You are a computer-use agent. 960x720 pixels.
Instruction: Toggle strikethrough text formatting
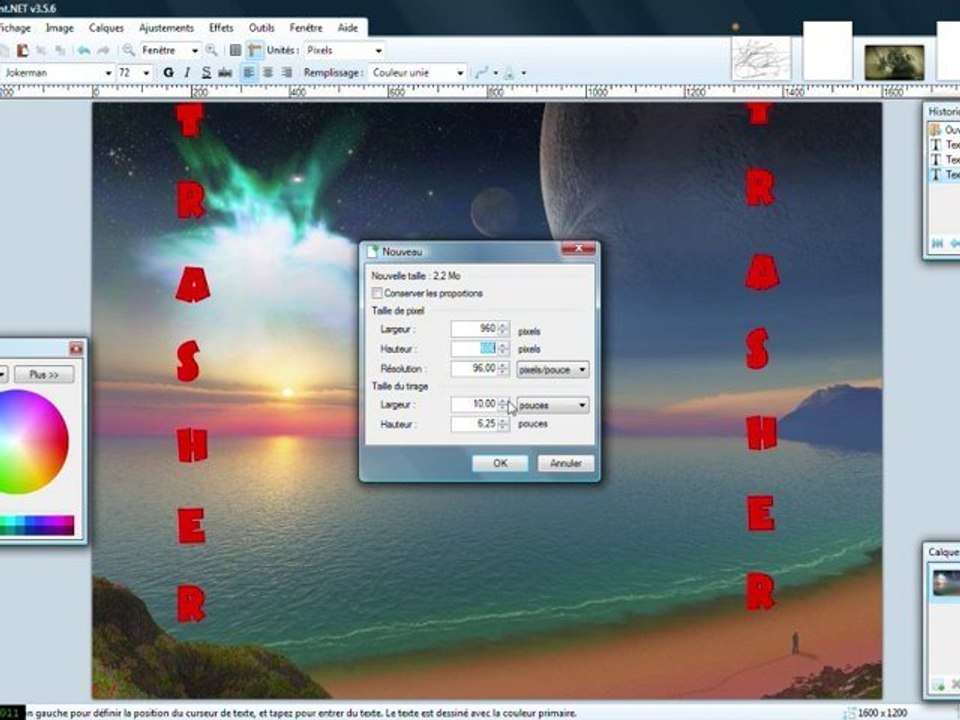(x=225, y=72)
